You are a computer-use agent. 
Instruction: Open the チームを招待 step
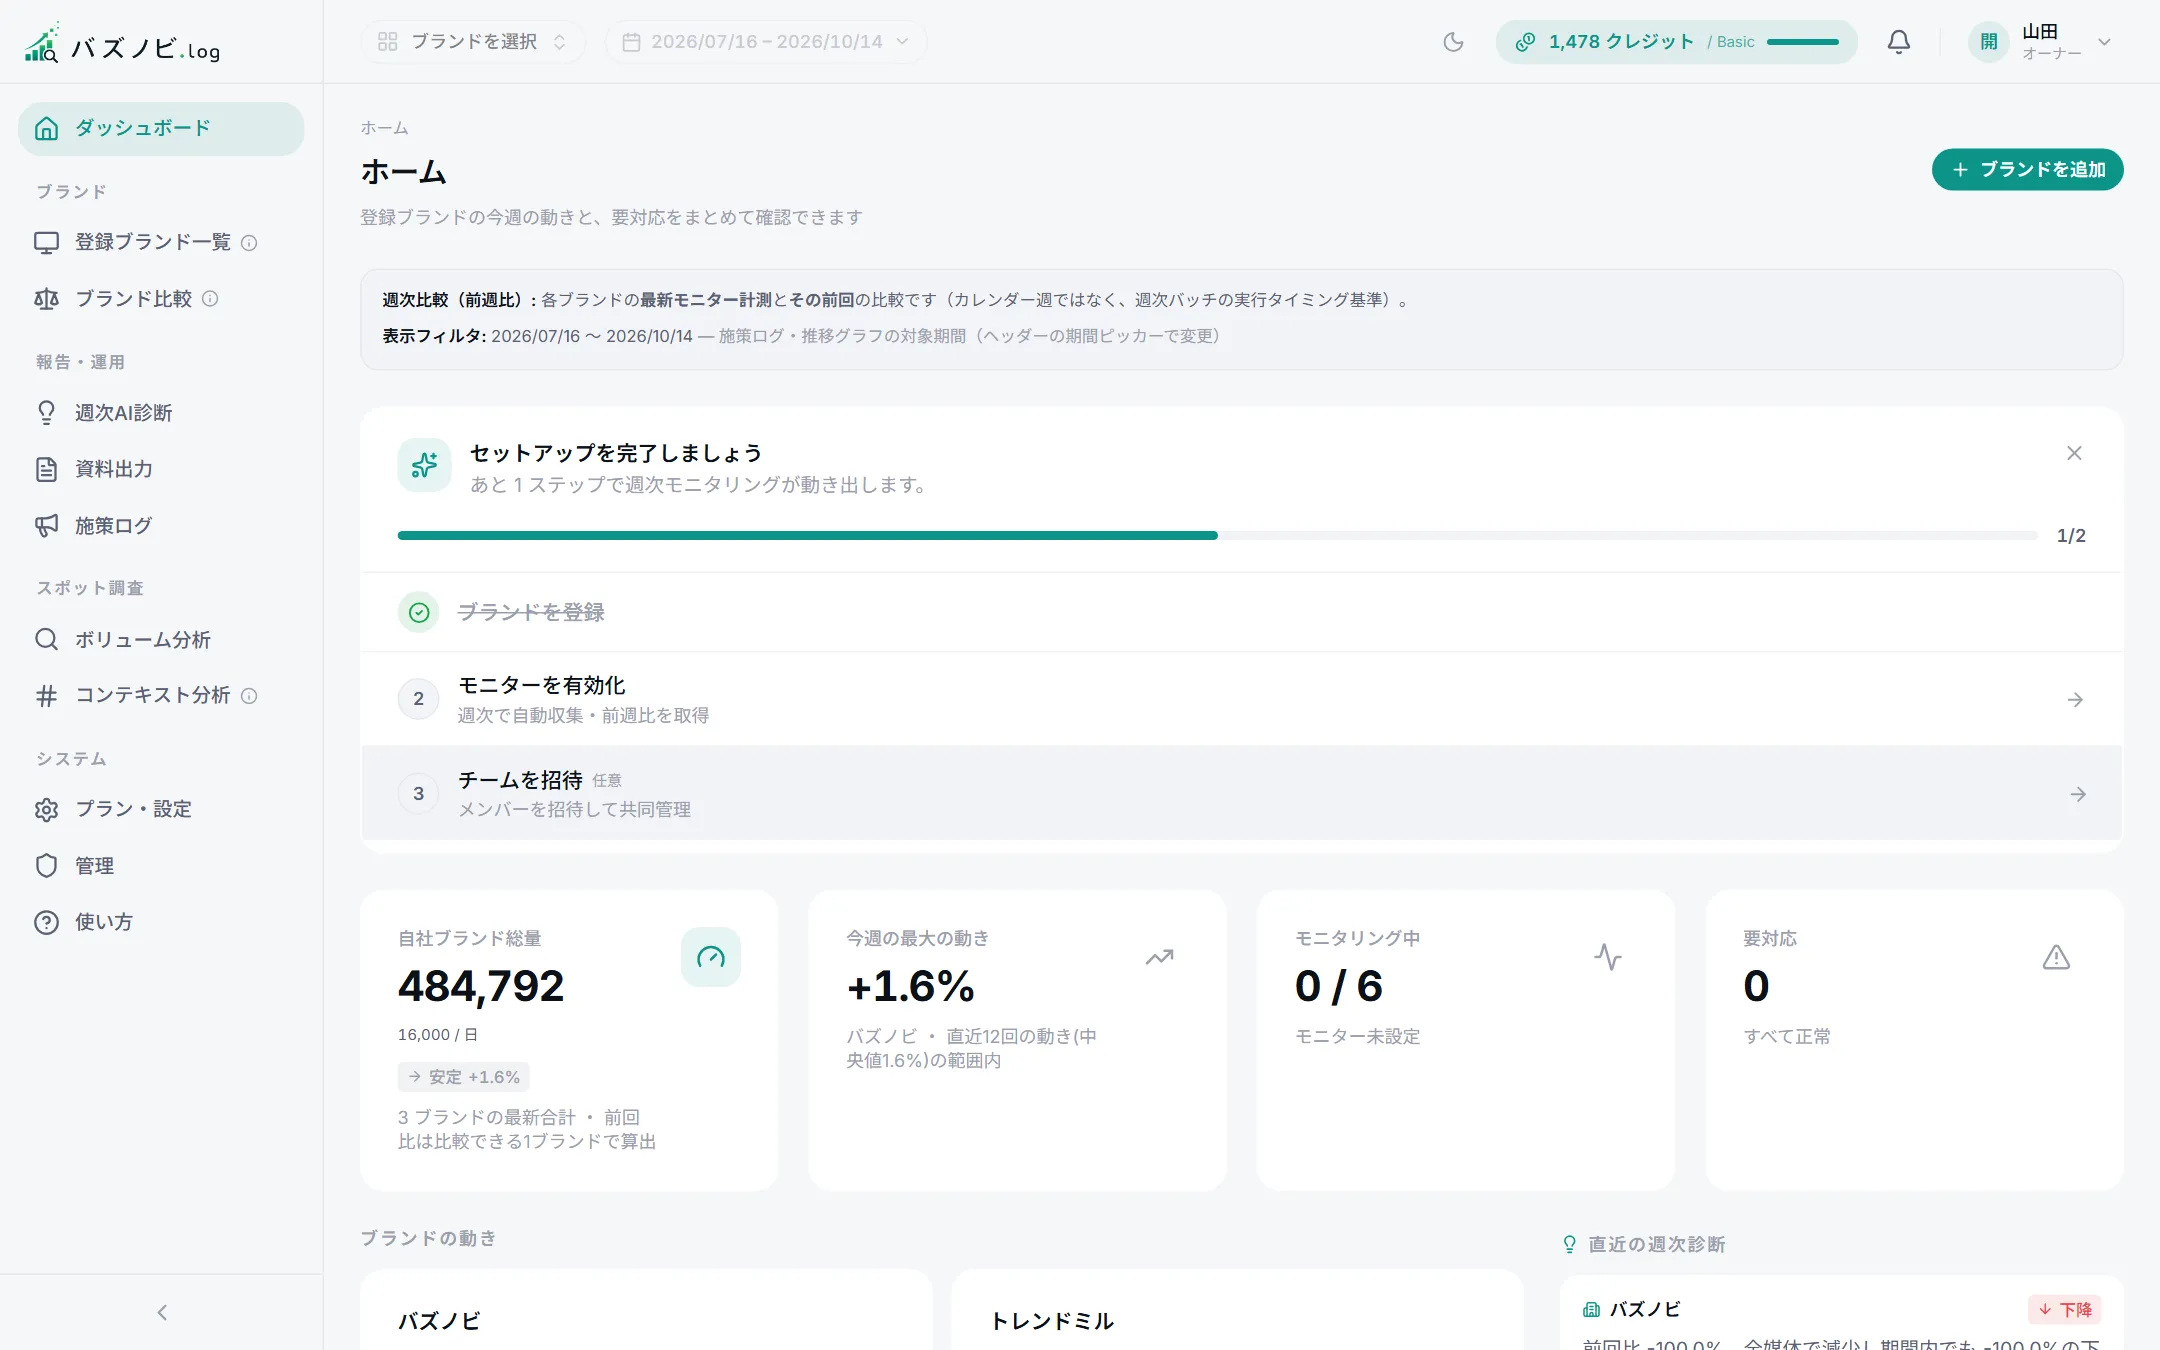(1241, 793)
